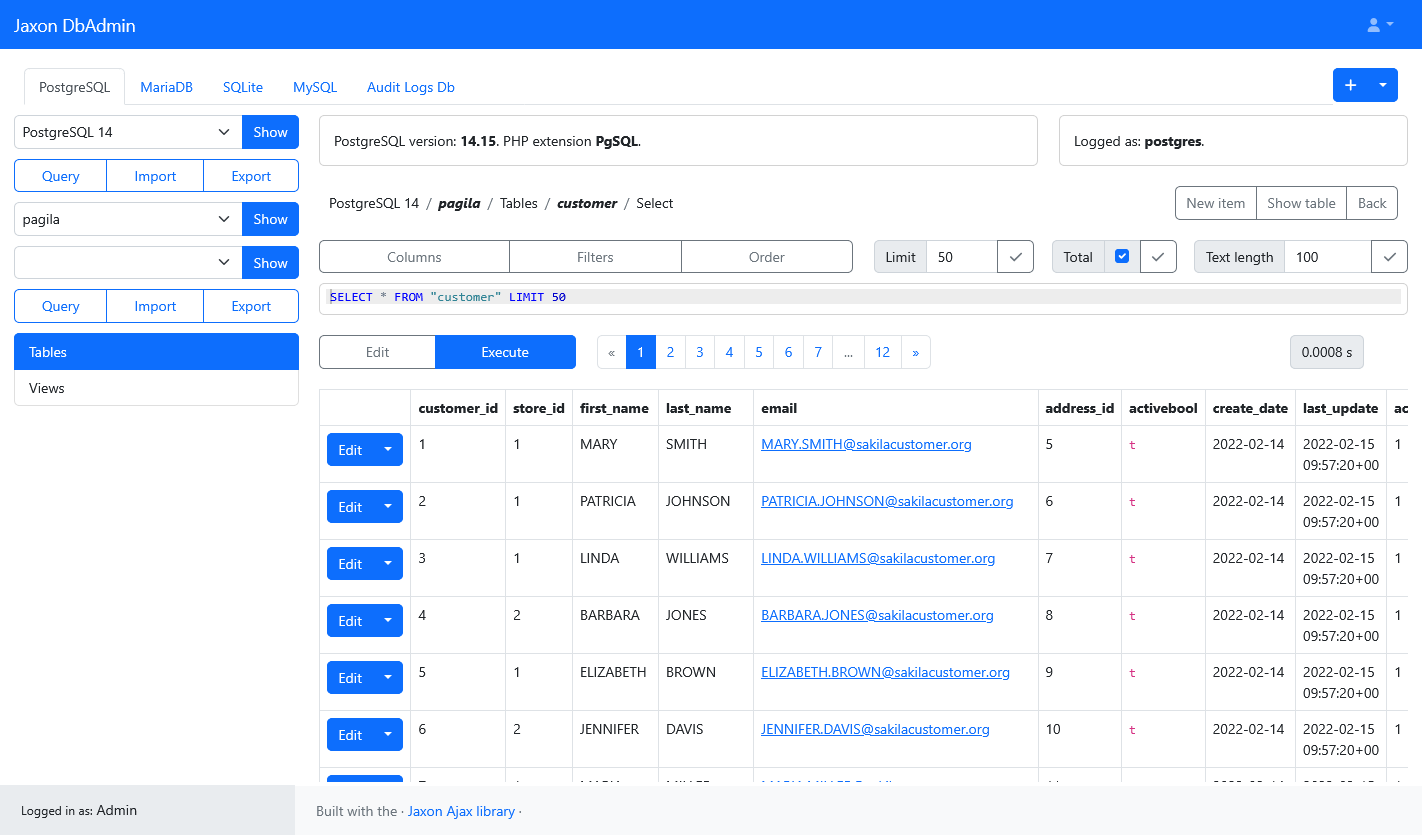This screenshot has width=1422, height=835.
Task: Click inside the Limit input field
Action: coord(961,256)
